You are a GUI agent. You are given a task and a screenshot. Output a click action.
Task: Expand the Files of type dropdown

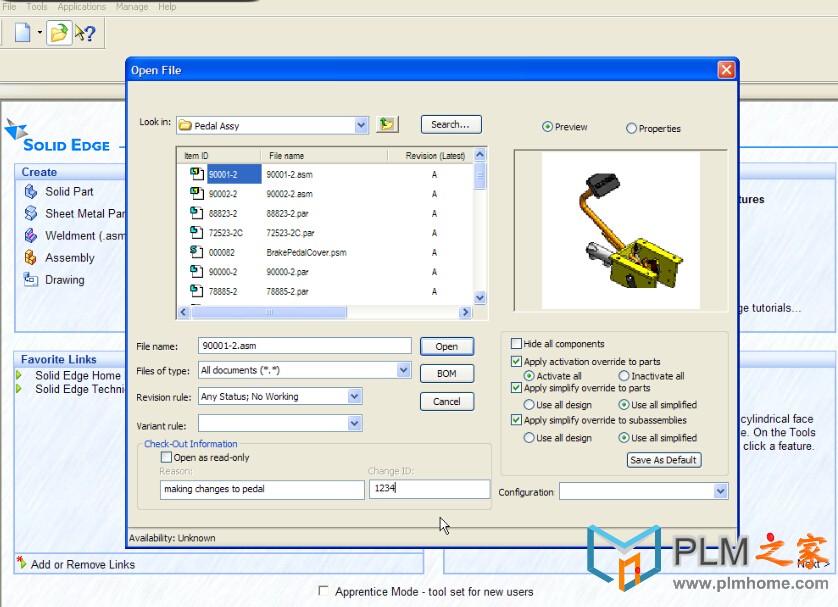(x=404, y=370)
